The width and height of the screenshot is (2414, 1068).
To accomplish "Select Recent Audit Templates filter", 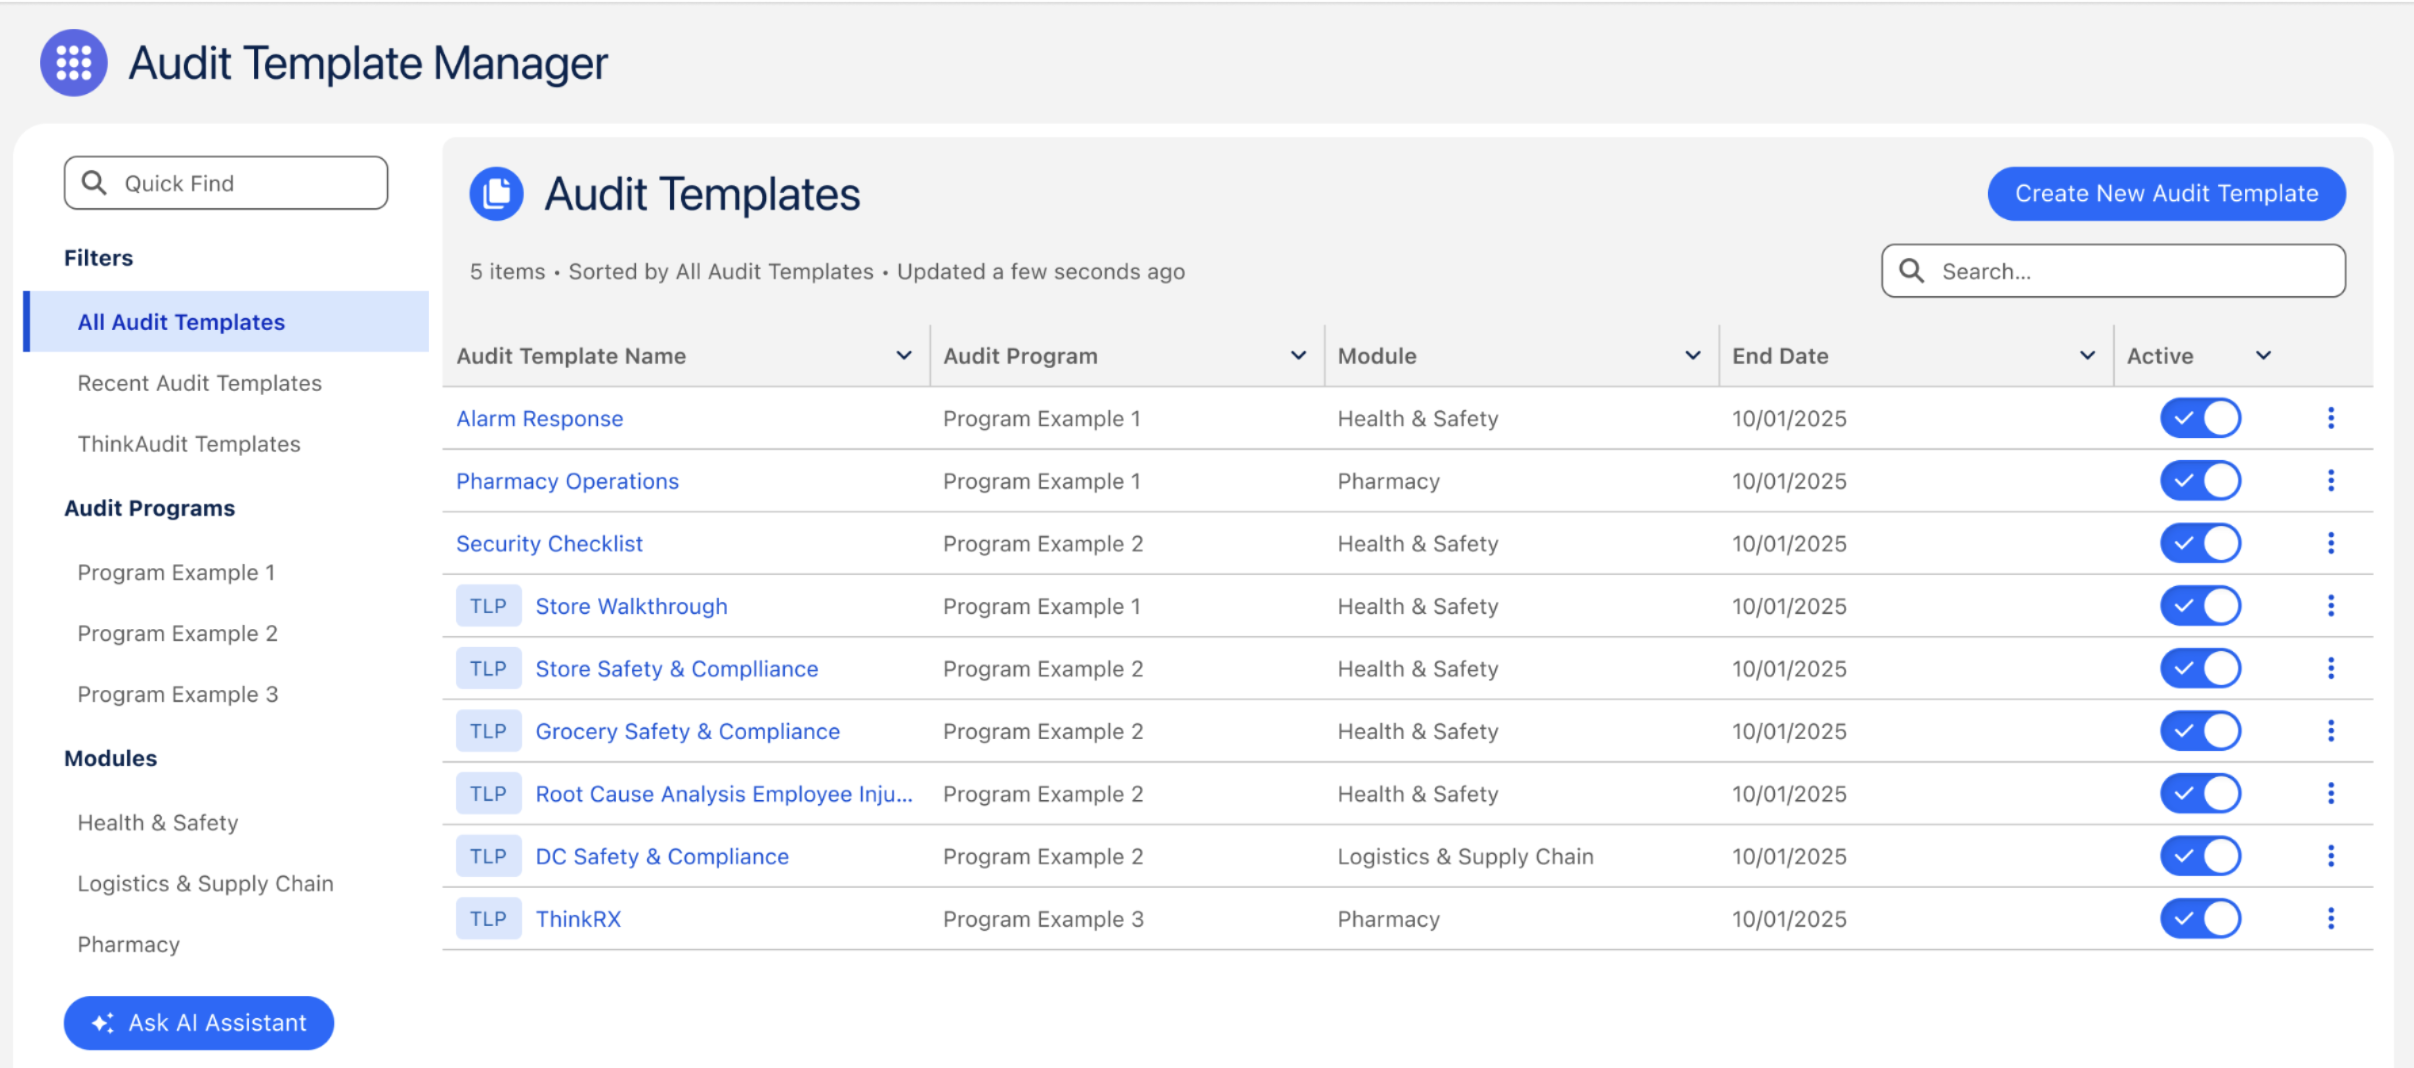I will click(199, 383).
